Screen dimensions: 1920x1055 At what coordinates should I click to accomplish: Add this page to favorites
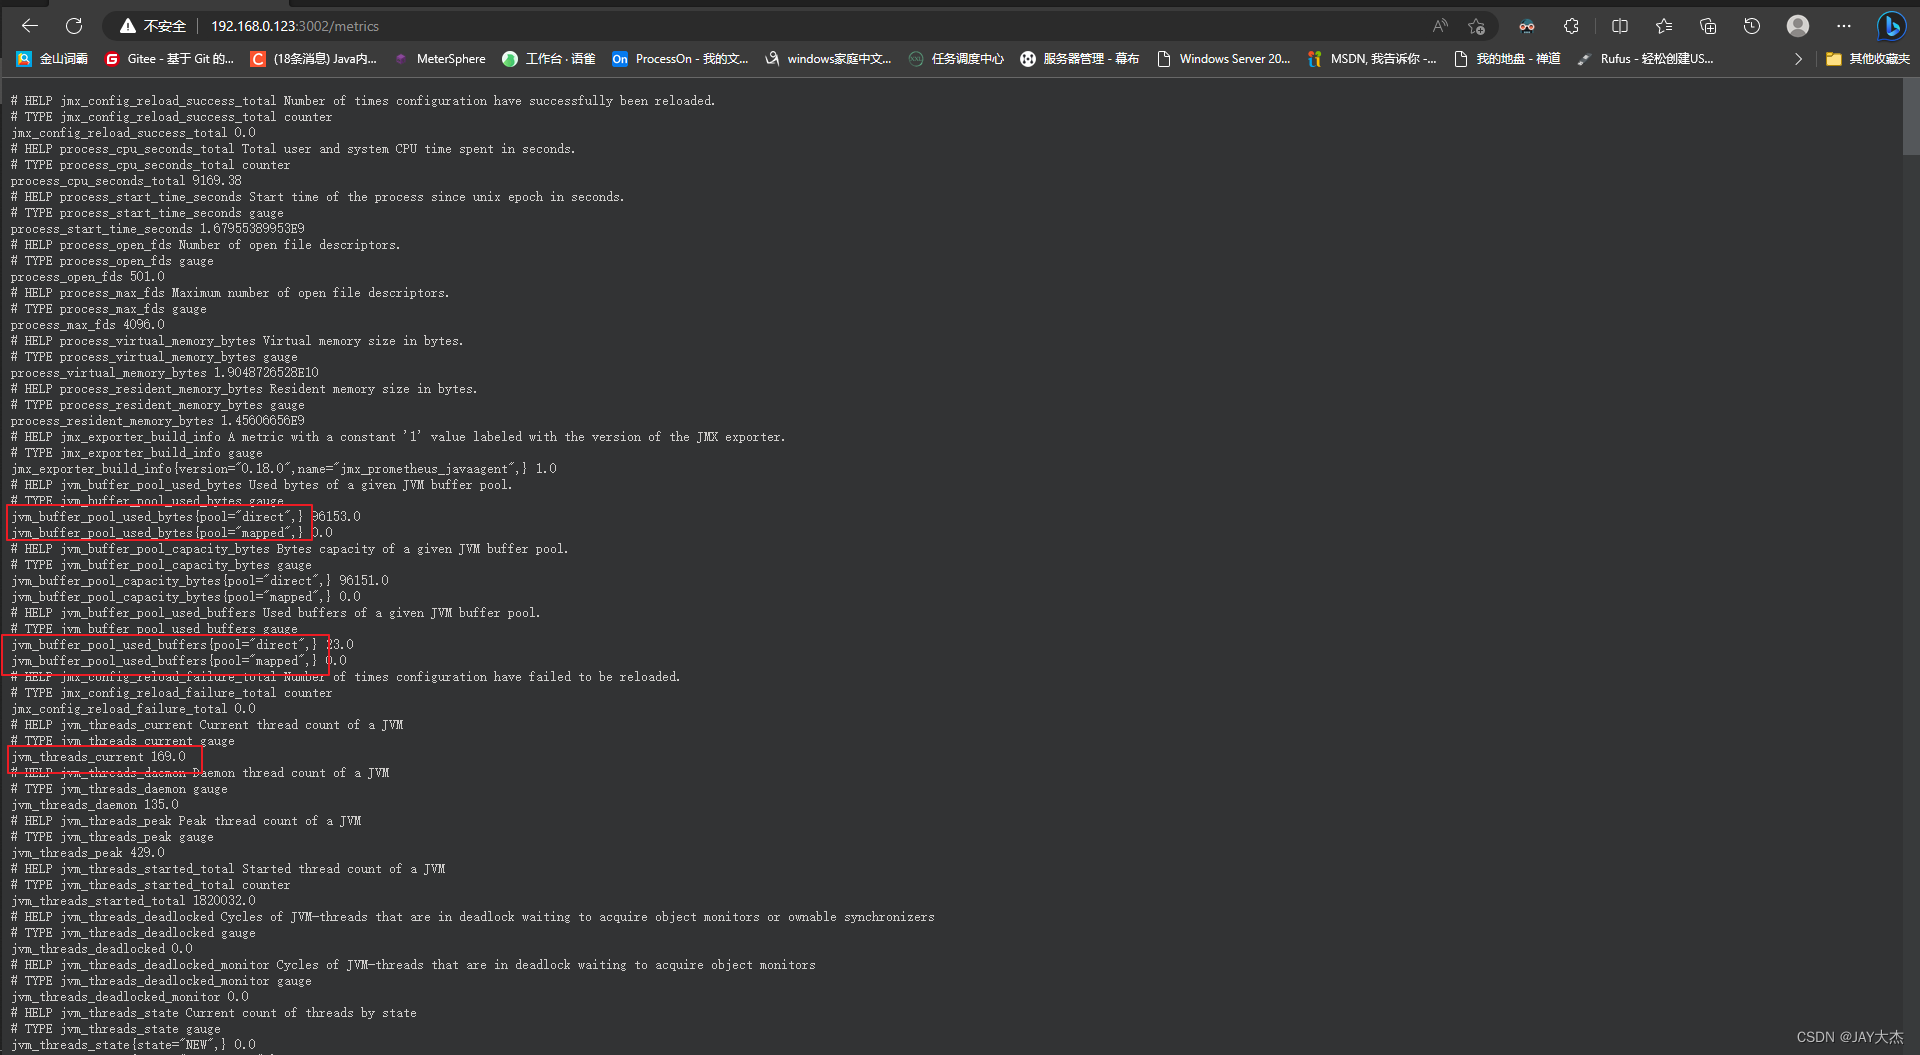coord(1476,26)
